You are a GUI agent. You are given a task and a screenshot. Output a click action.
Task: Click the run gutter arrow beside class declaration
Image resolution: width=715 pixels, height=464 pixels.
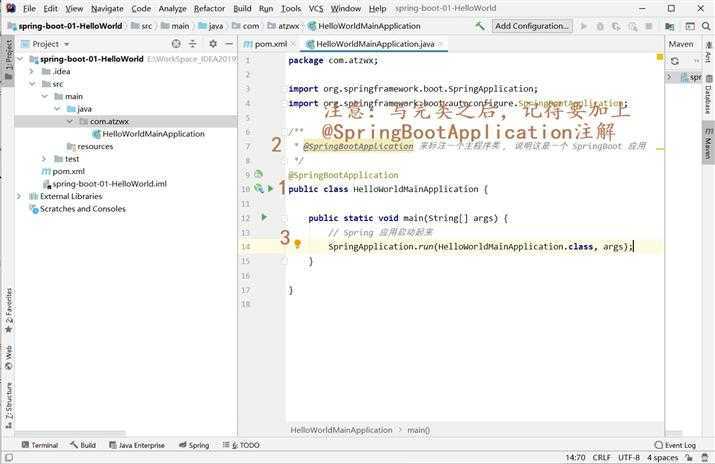tap(270, 188)
